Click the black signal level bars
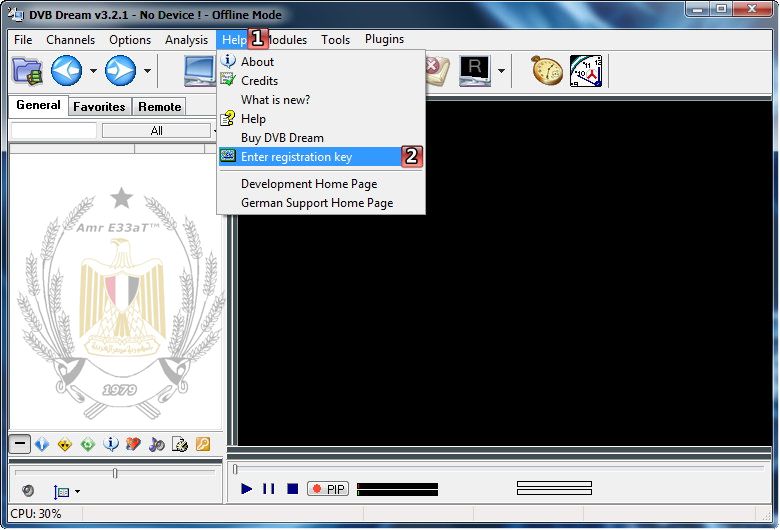 click(397, 489)
